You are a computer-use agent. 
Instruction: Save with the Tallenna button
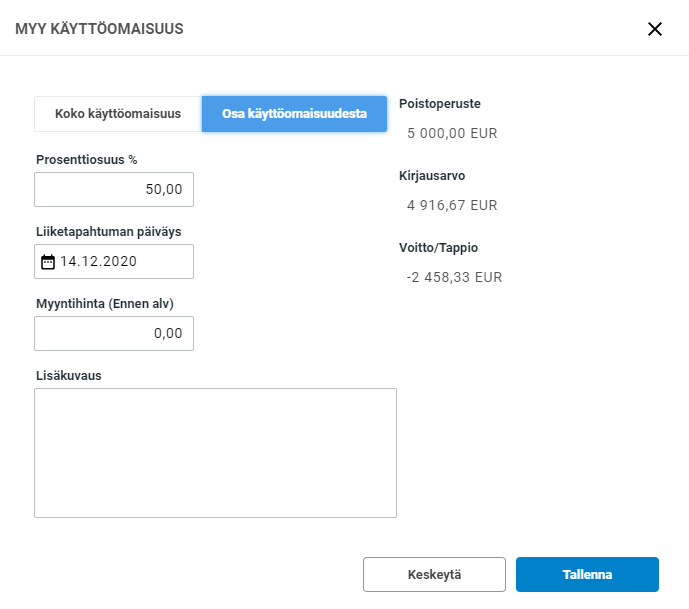[x=587, y=575]
